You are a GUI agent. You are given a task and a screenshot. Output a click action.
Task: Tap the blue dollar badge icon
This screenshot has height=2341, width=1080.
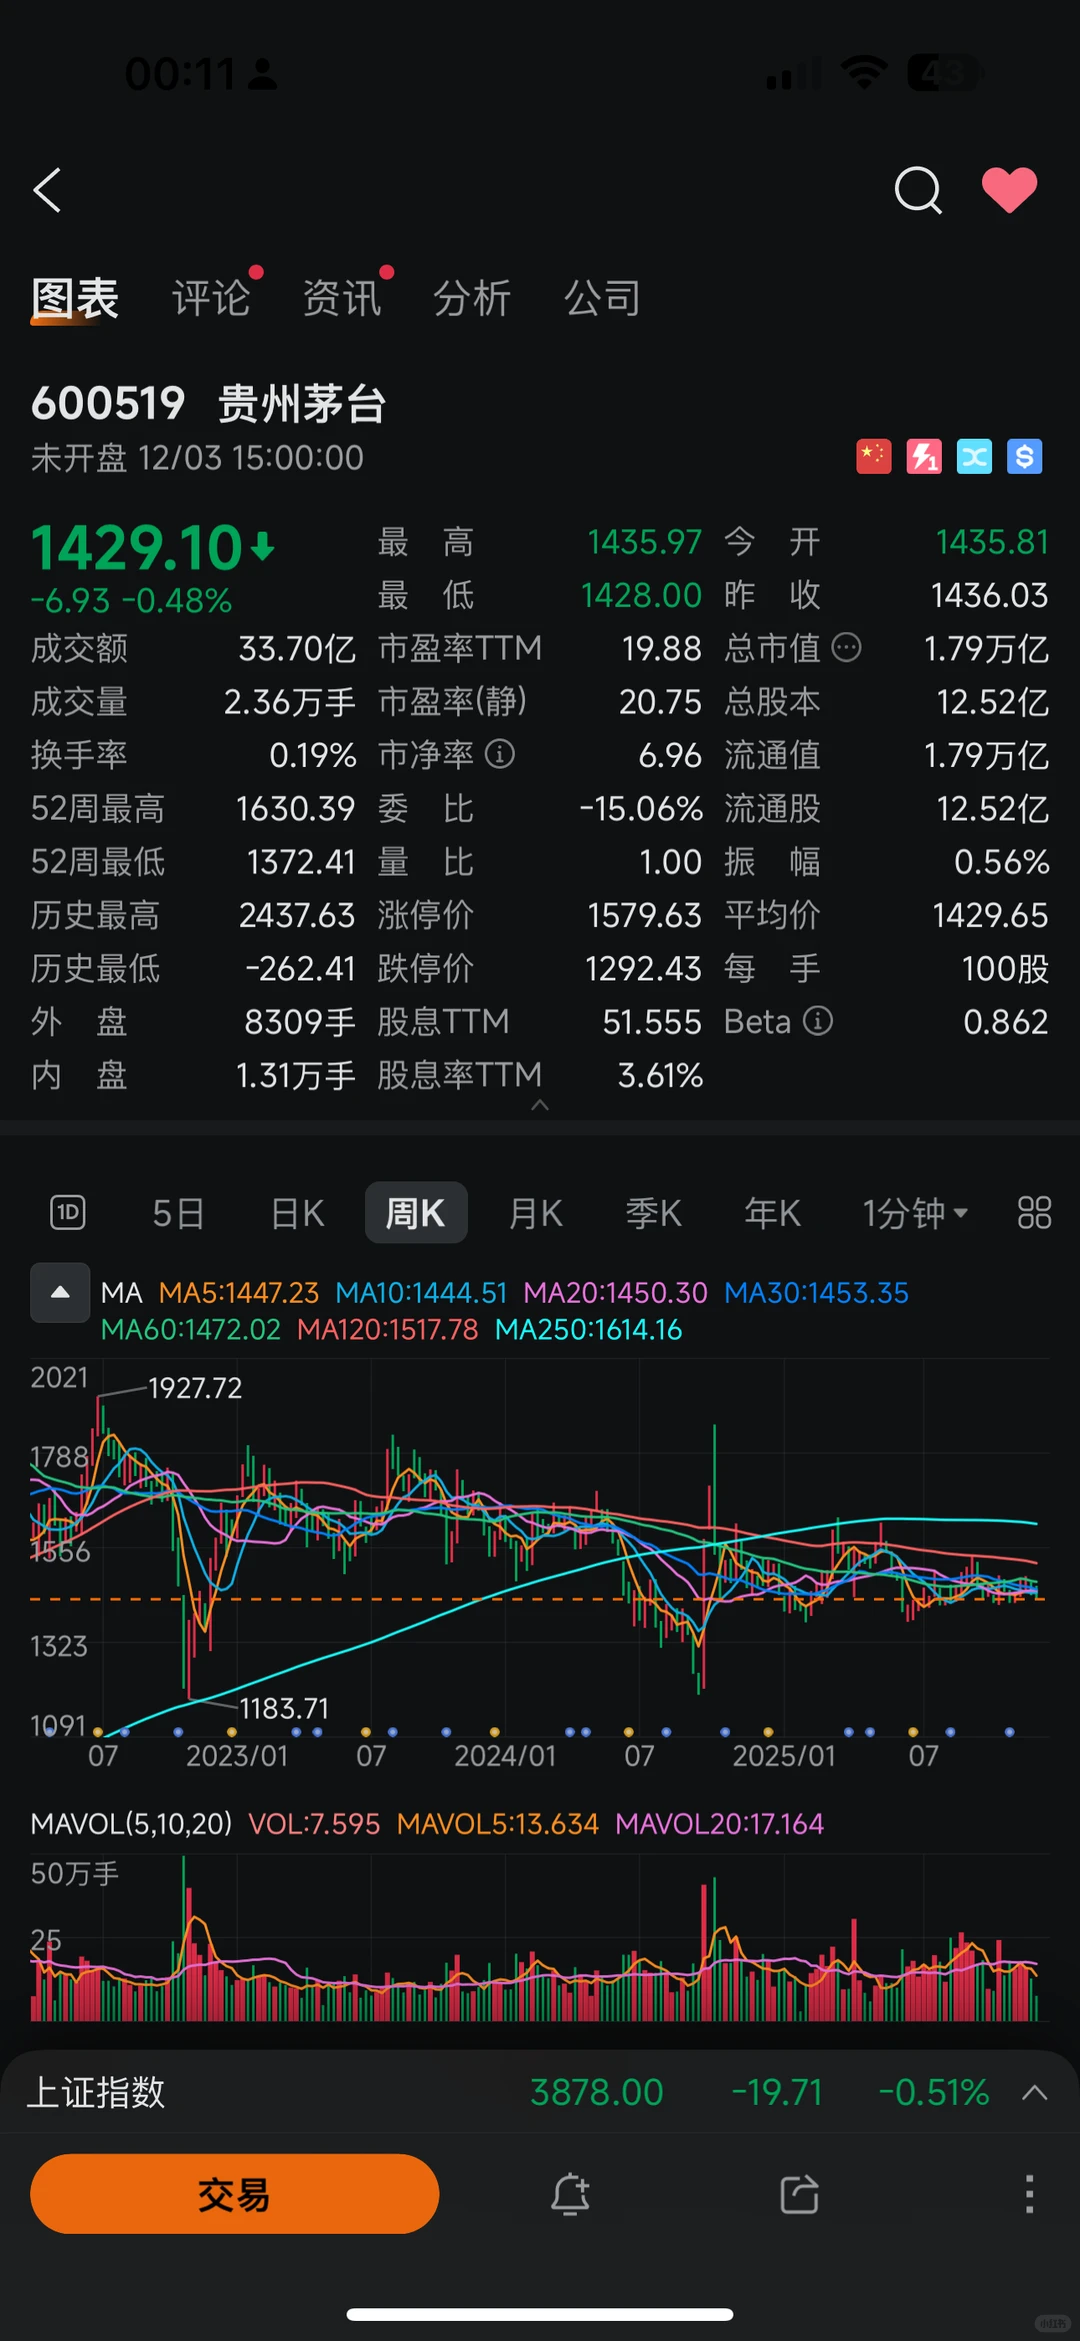[1024, 457]
